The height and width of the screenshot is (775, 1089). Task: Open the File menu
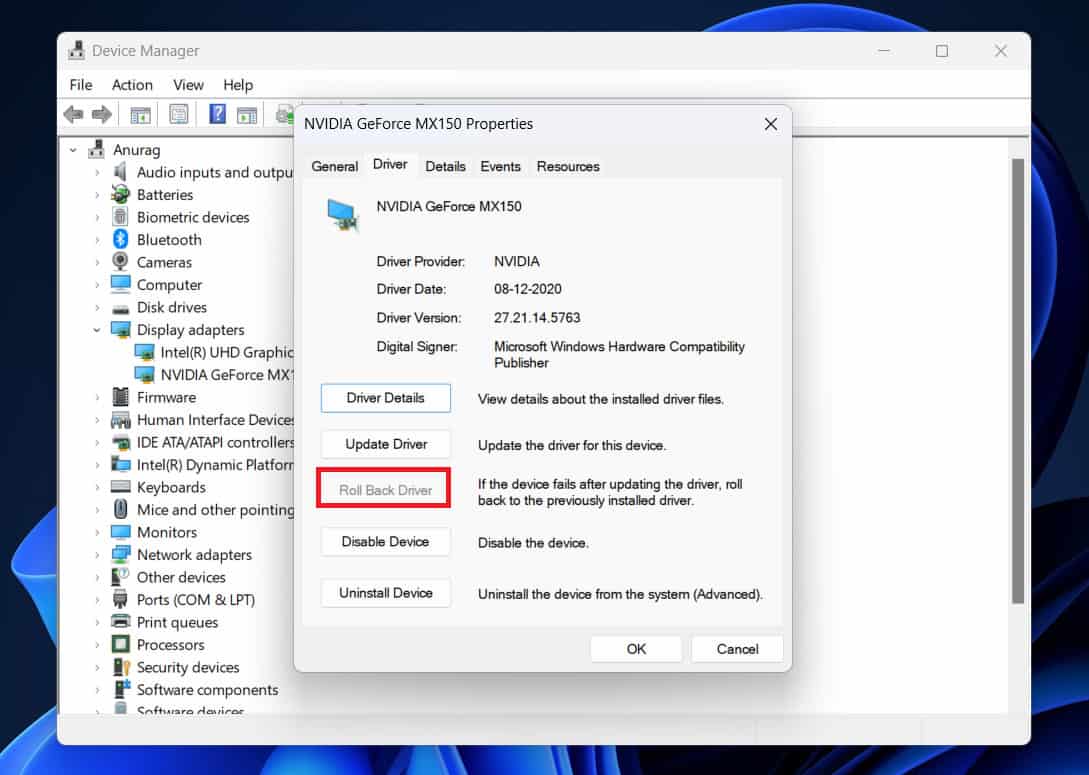(81, 85)
